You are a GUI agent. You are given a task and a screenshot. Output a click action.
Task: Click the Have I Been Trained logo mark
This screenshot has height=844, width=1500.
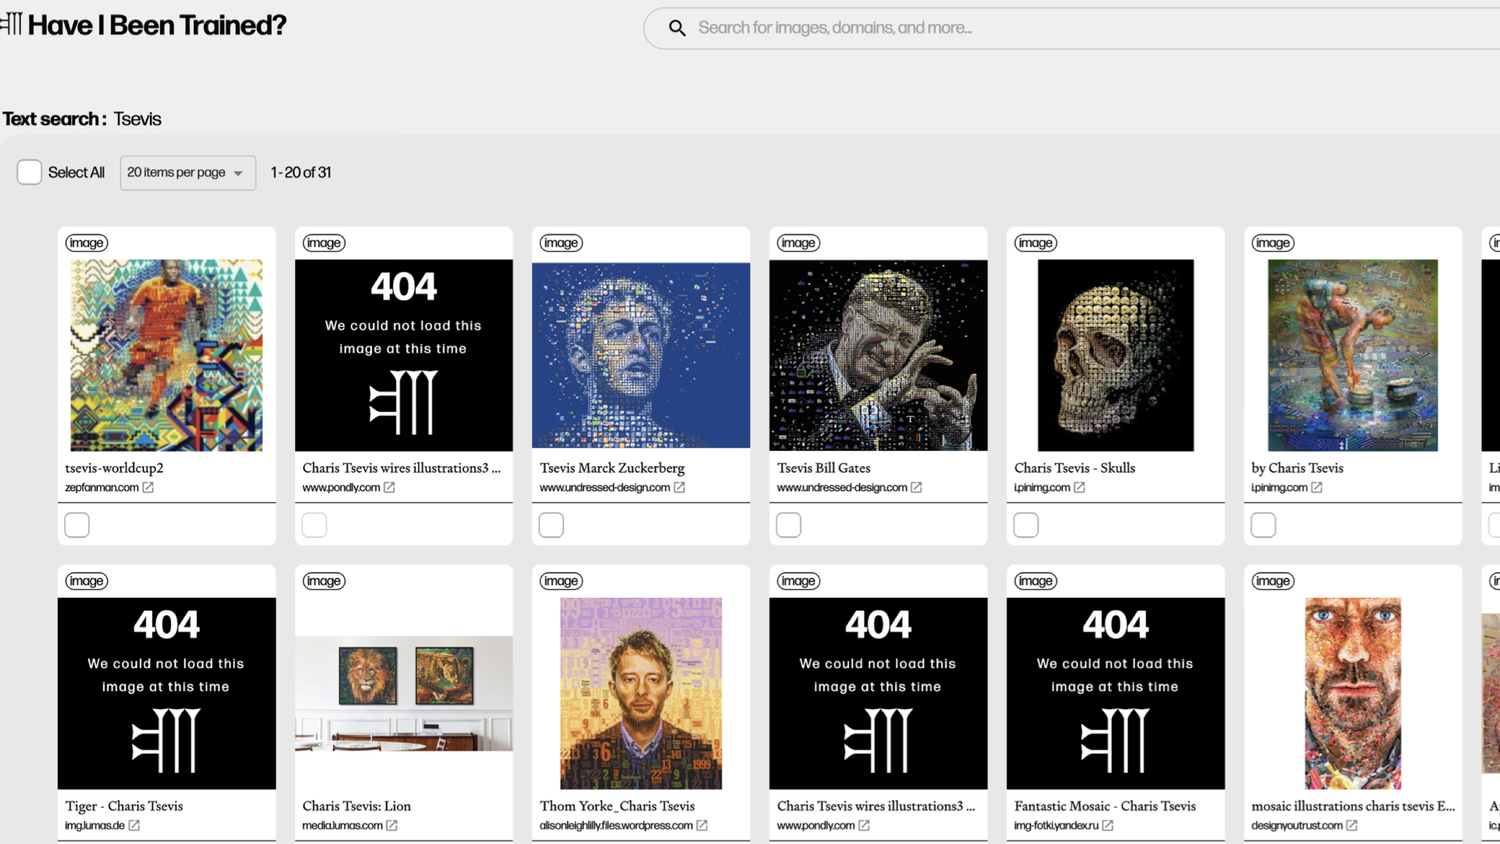click(x=11, y=24)
